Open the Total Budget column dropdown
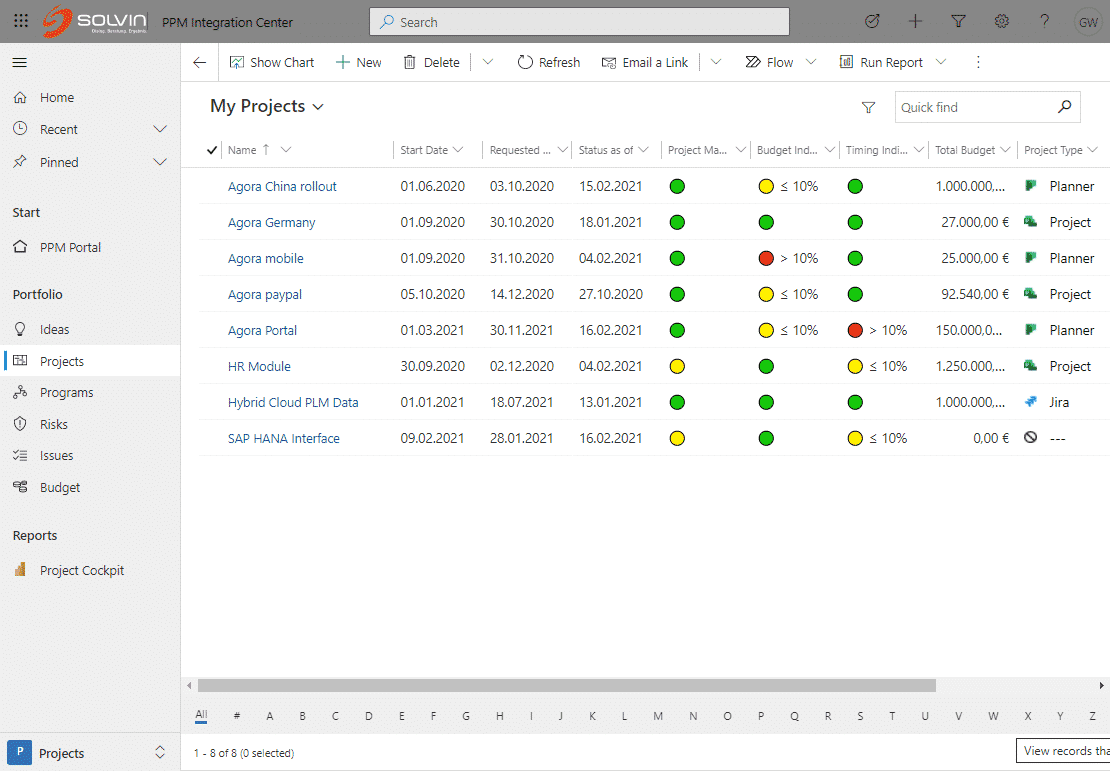This screenshot has height=771, width=1110. pyautogui.click(x=1005, y=150)
